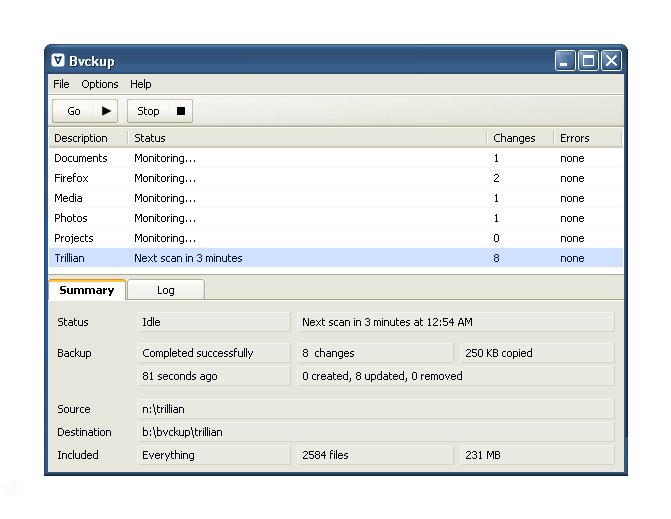Select the Projects backup row

(x=336, y=238)
